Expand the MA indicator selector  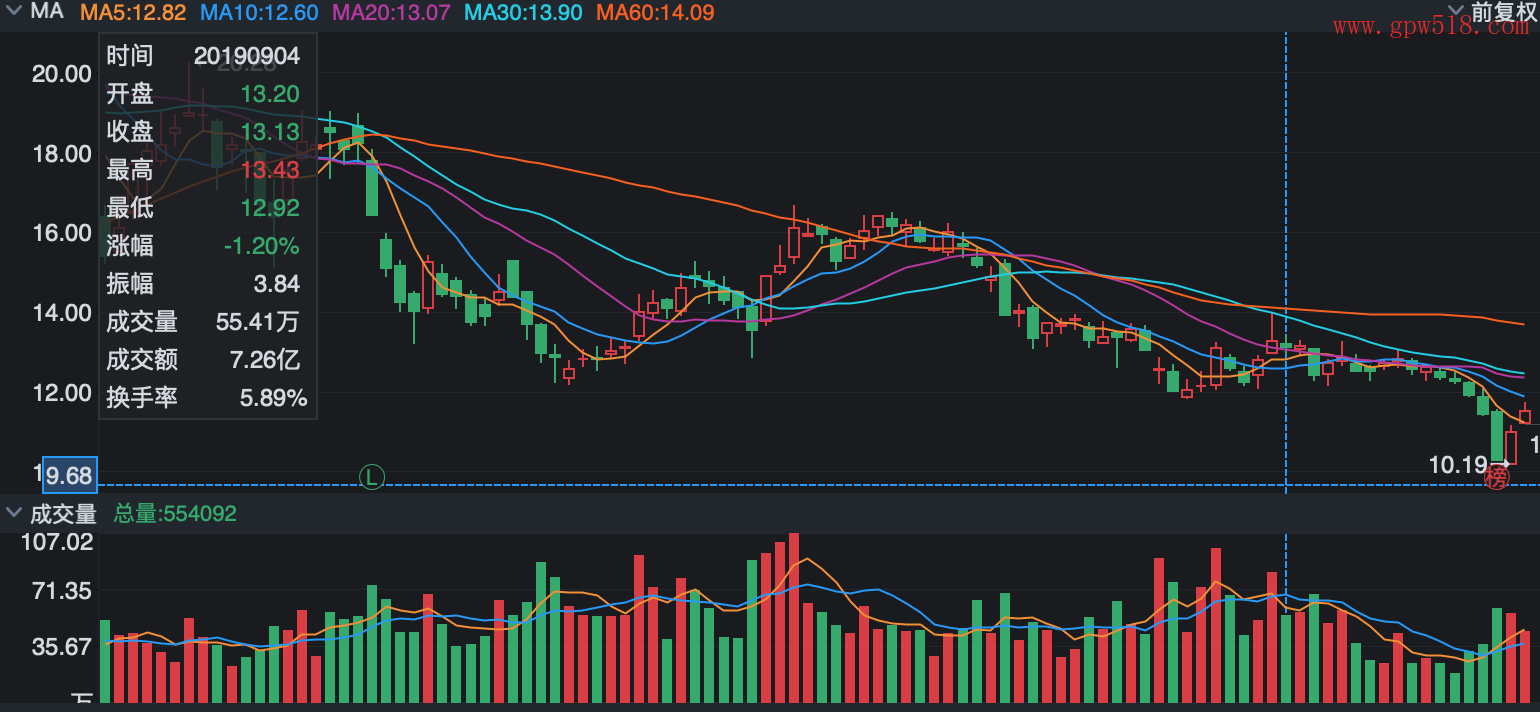pos(47,12)
